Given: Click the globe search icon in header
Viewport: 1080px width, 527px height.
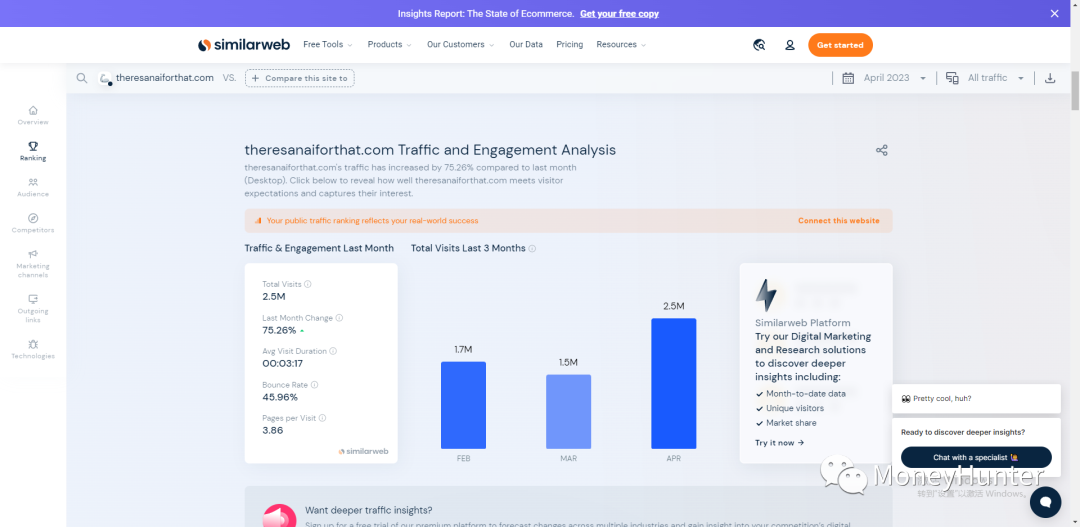Looking at the screenshot, I should (x=760, y=45).
